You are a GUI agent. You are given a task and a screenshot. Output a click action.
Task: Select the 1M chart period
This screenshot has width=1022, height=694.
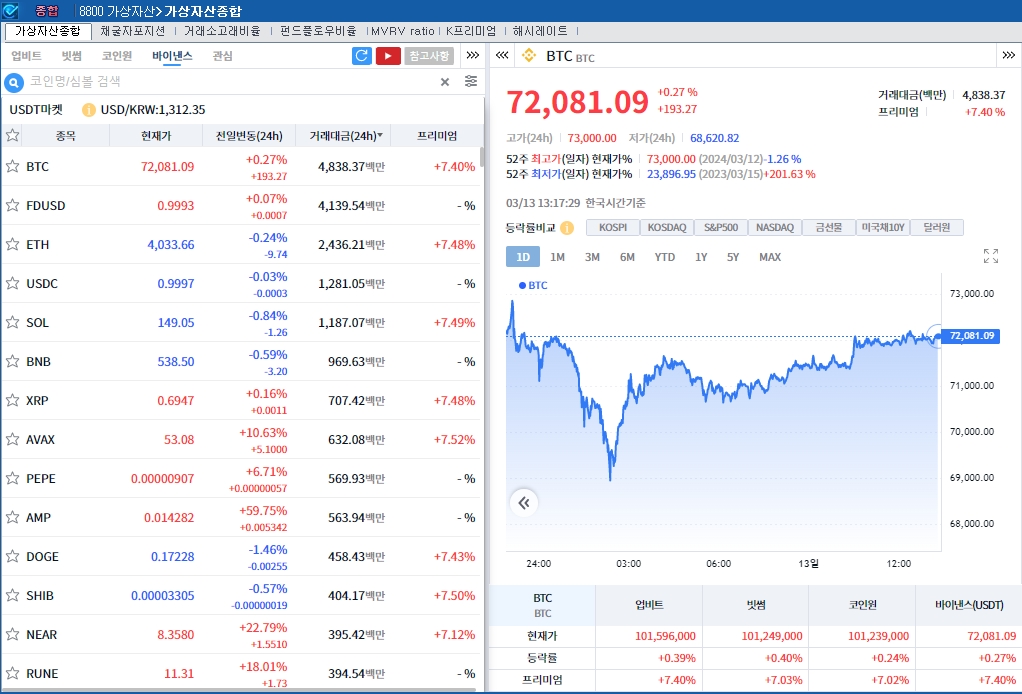[x=558, y=257]
